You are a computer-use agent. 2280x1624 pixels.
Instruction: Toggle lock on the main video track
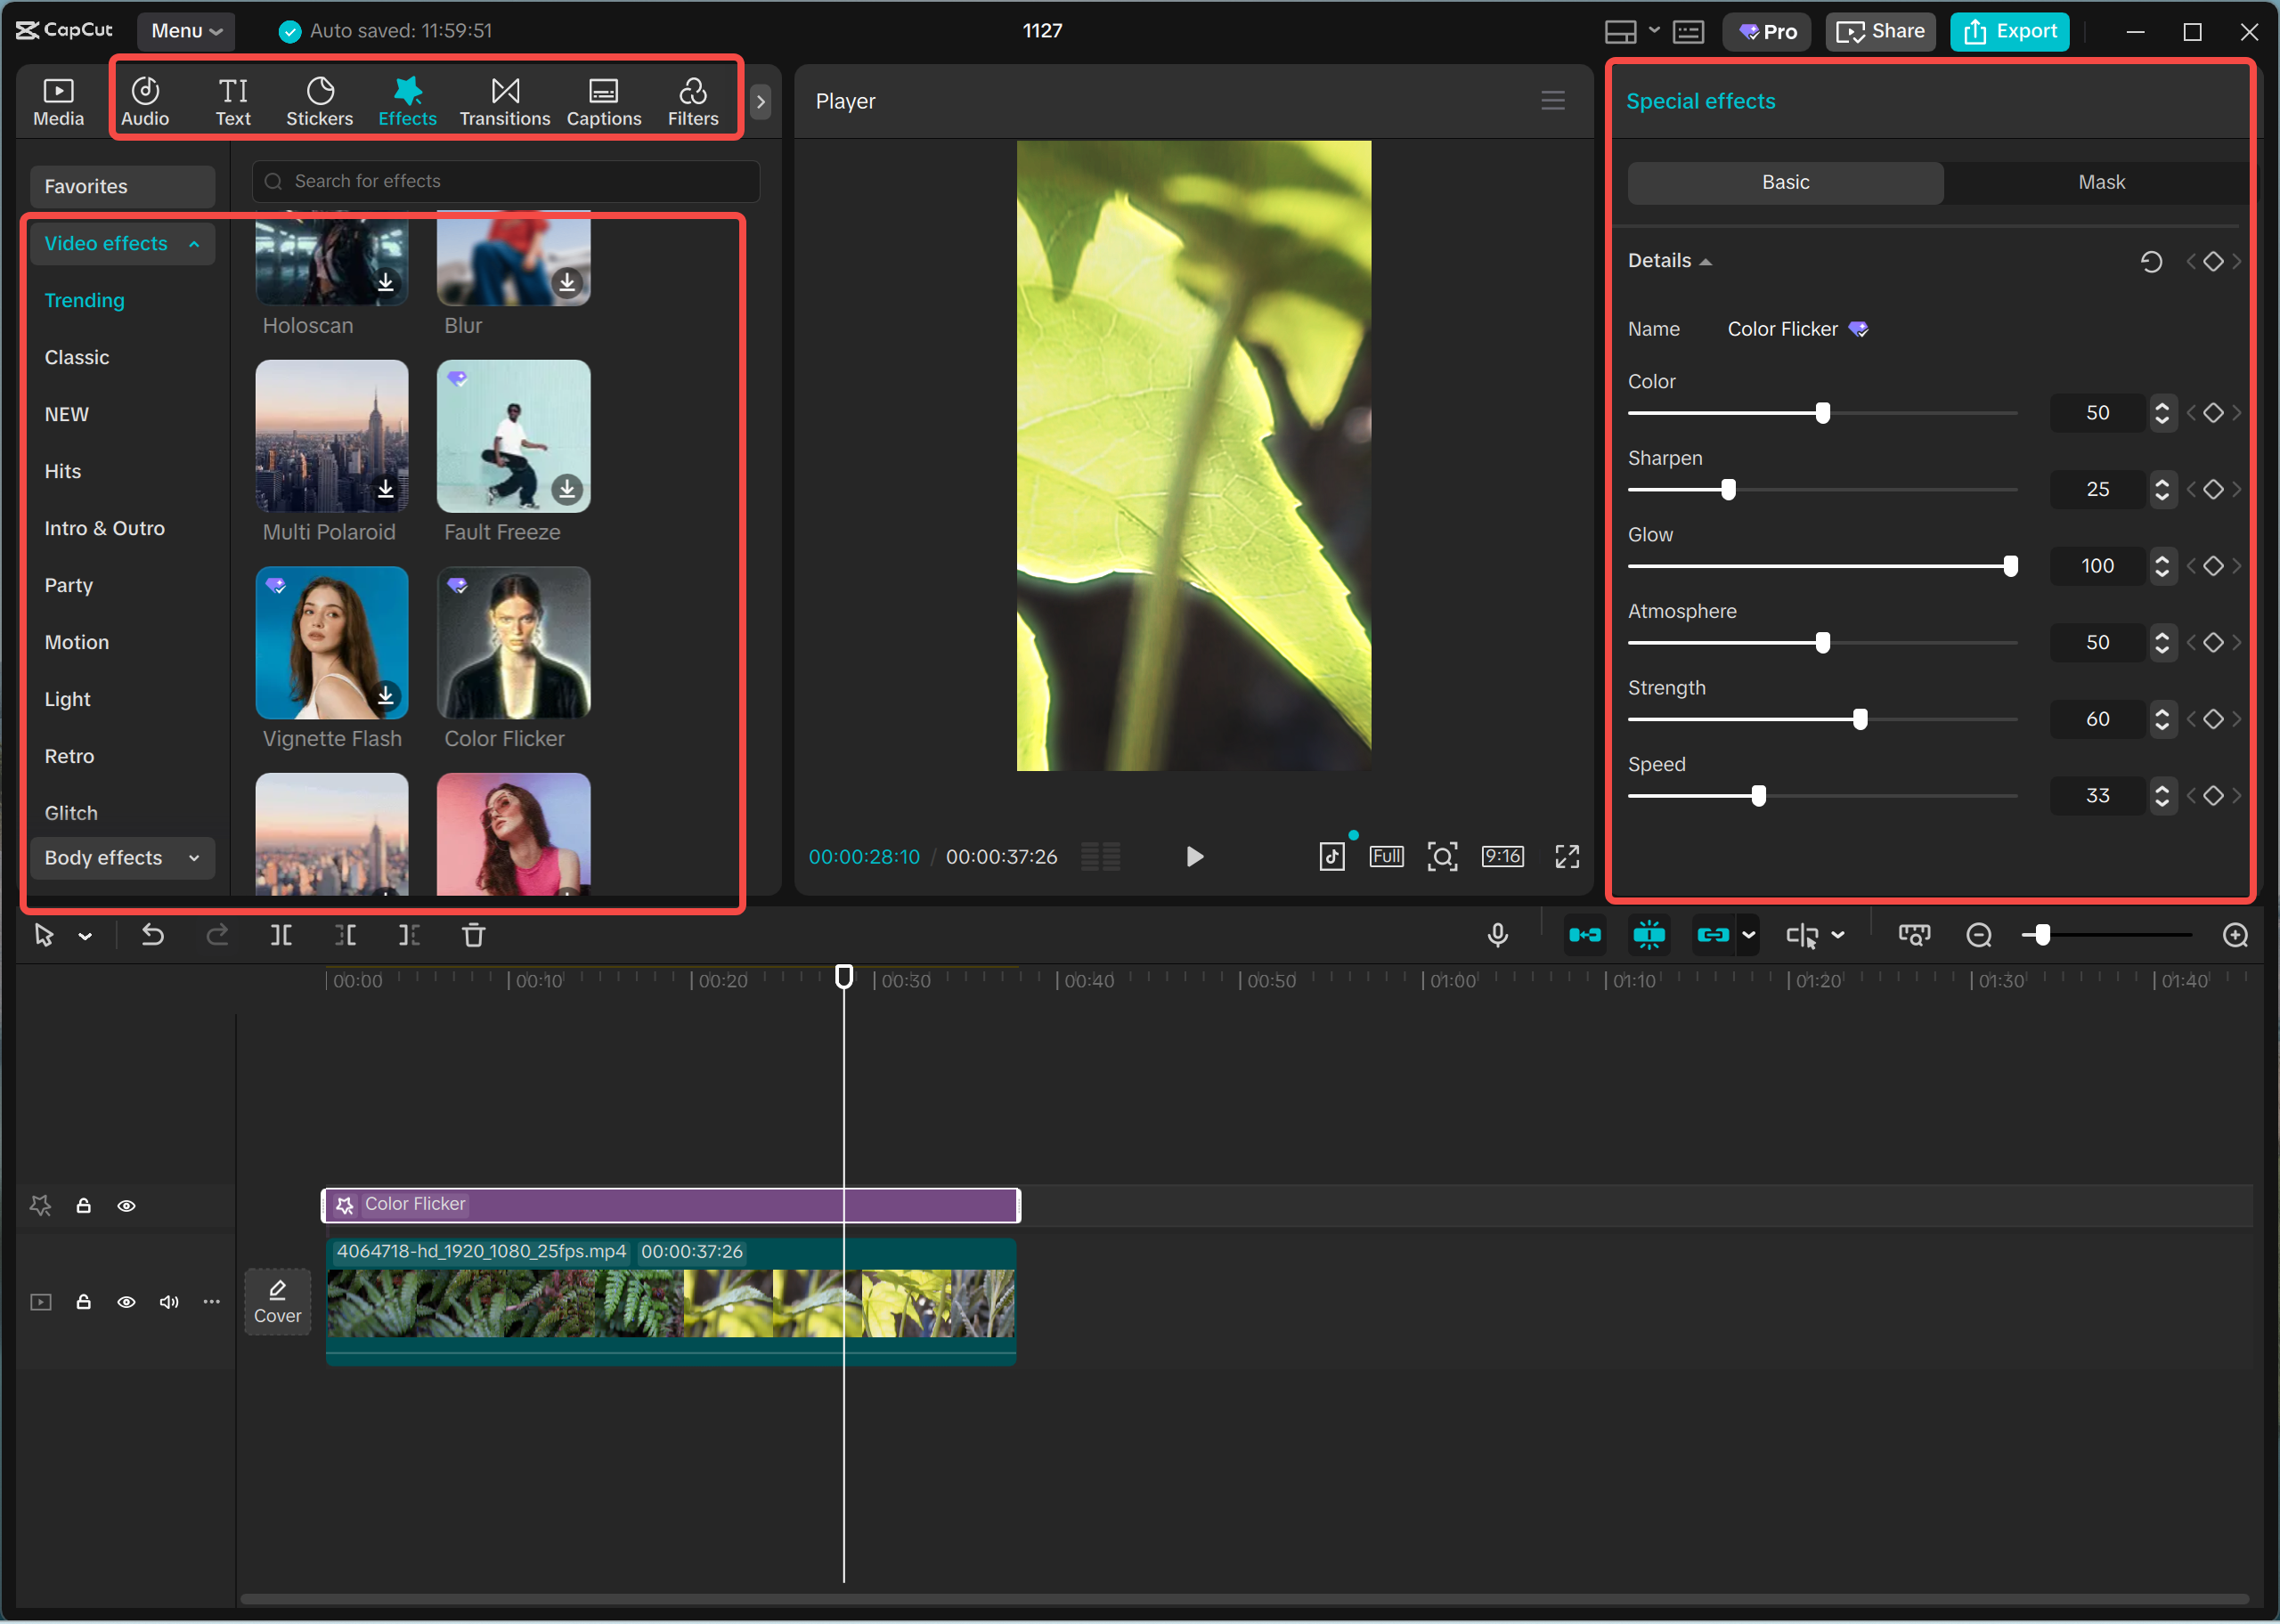click(x=84, y=1302)
